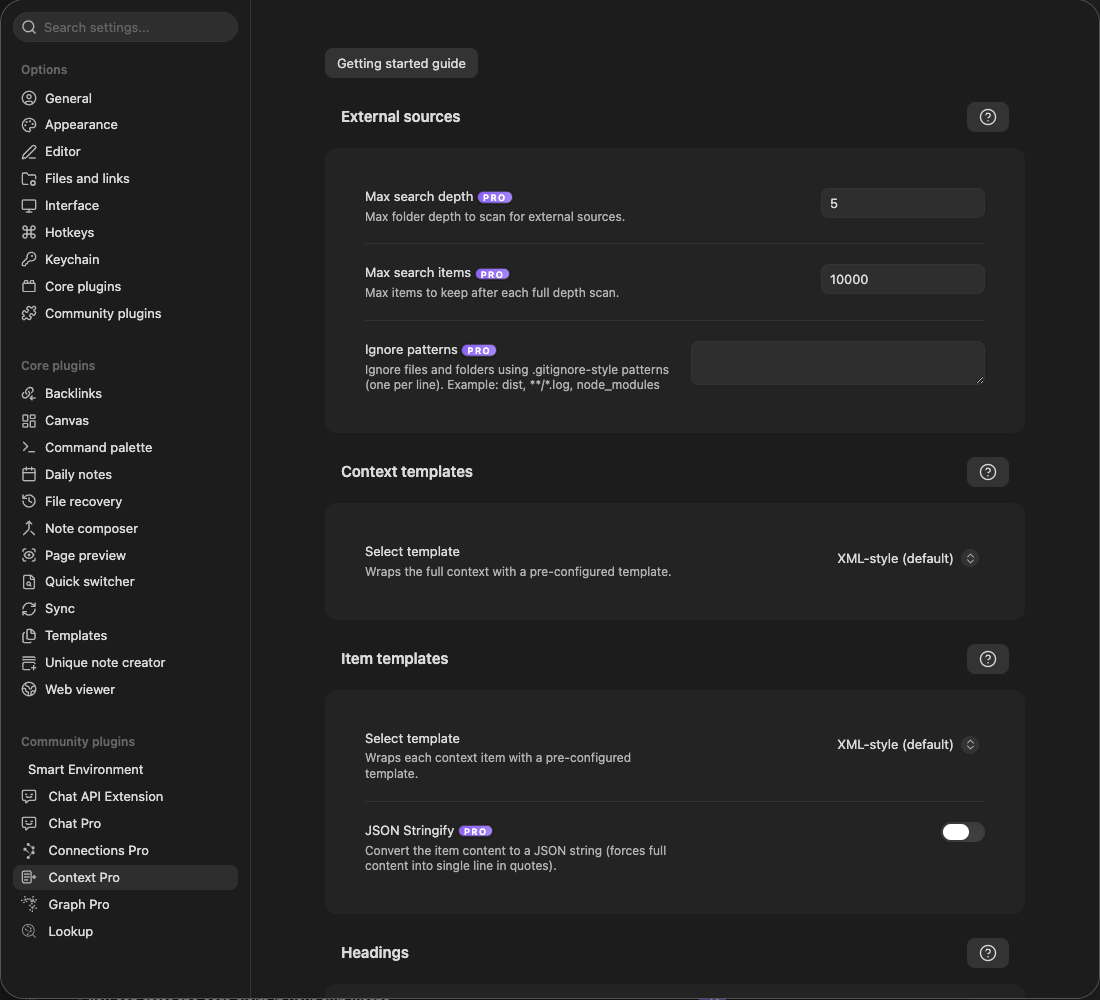Click the Headings section help icon
This screenshot has width=1100, height=1000.
click(987, 953)
